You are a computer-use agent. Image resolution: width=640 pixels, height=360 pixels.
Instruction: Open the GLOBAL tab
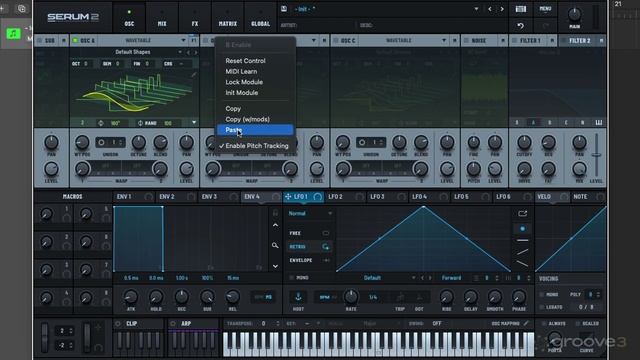click(260, 17)
